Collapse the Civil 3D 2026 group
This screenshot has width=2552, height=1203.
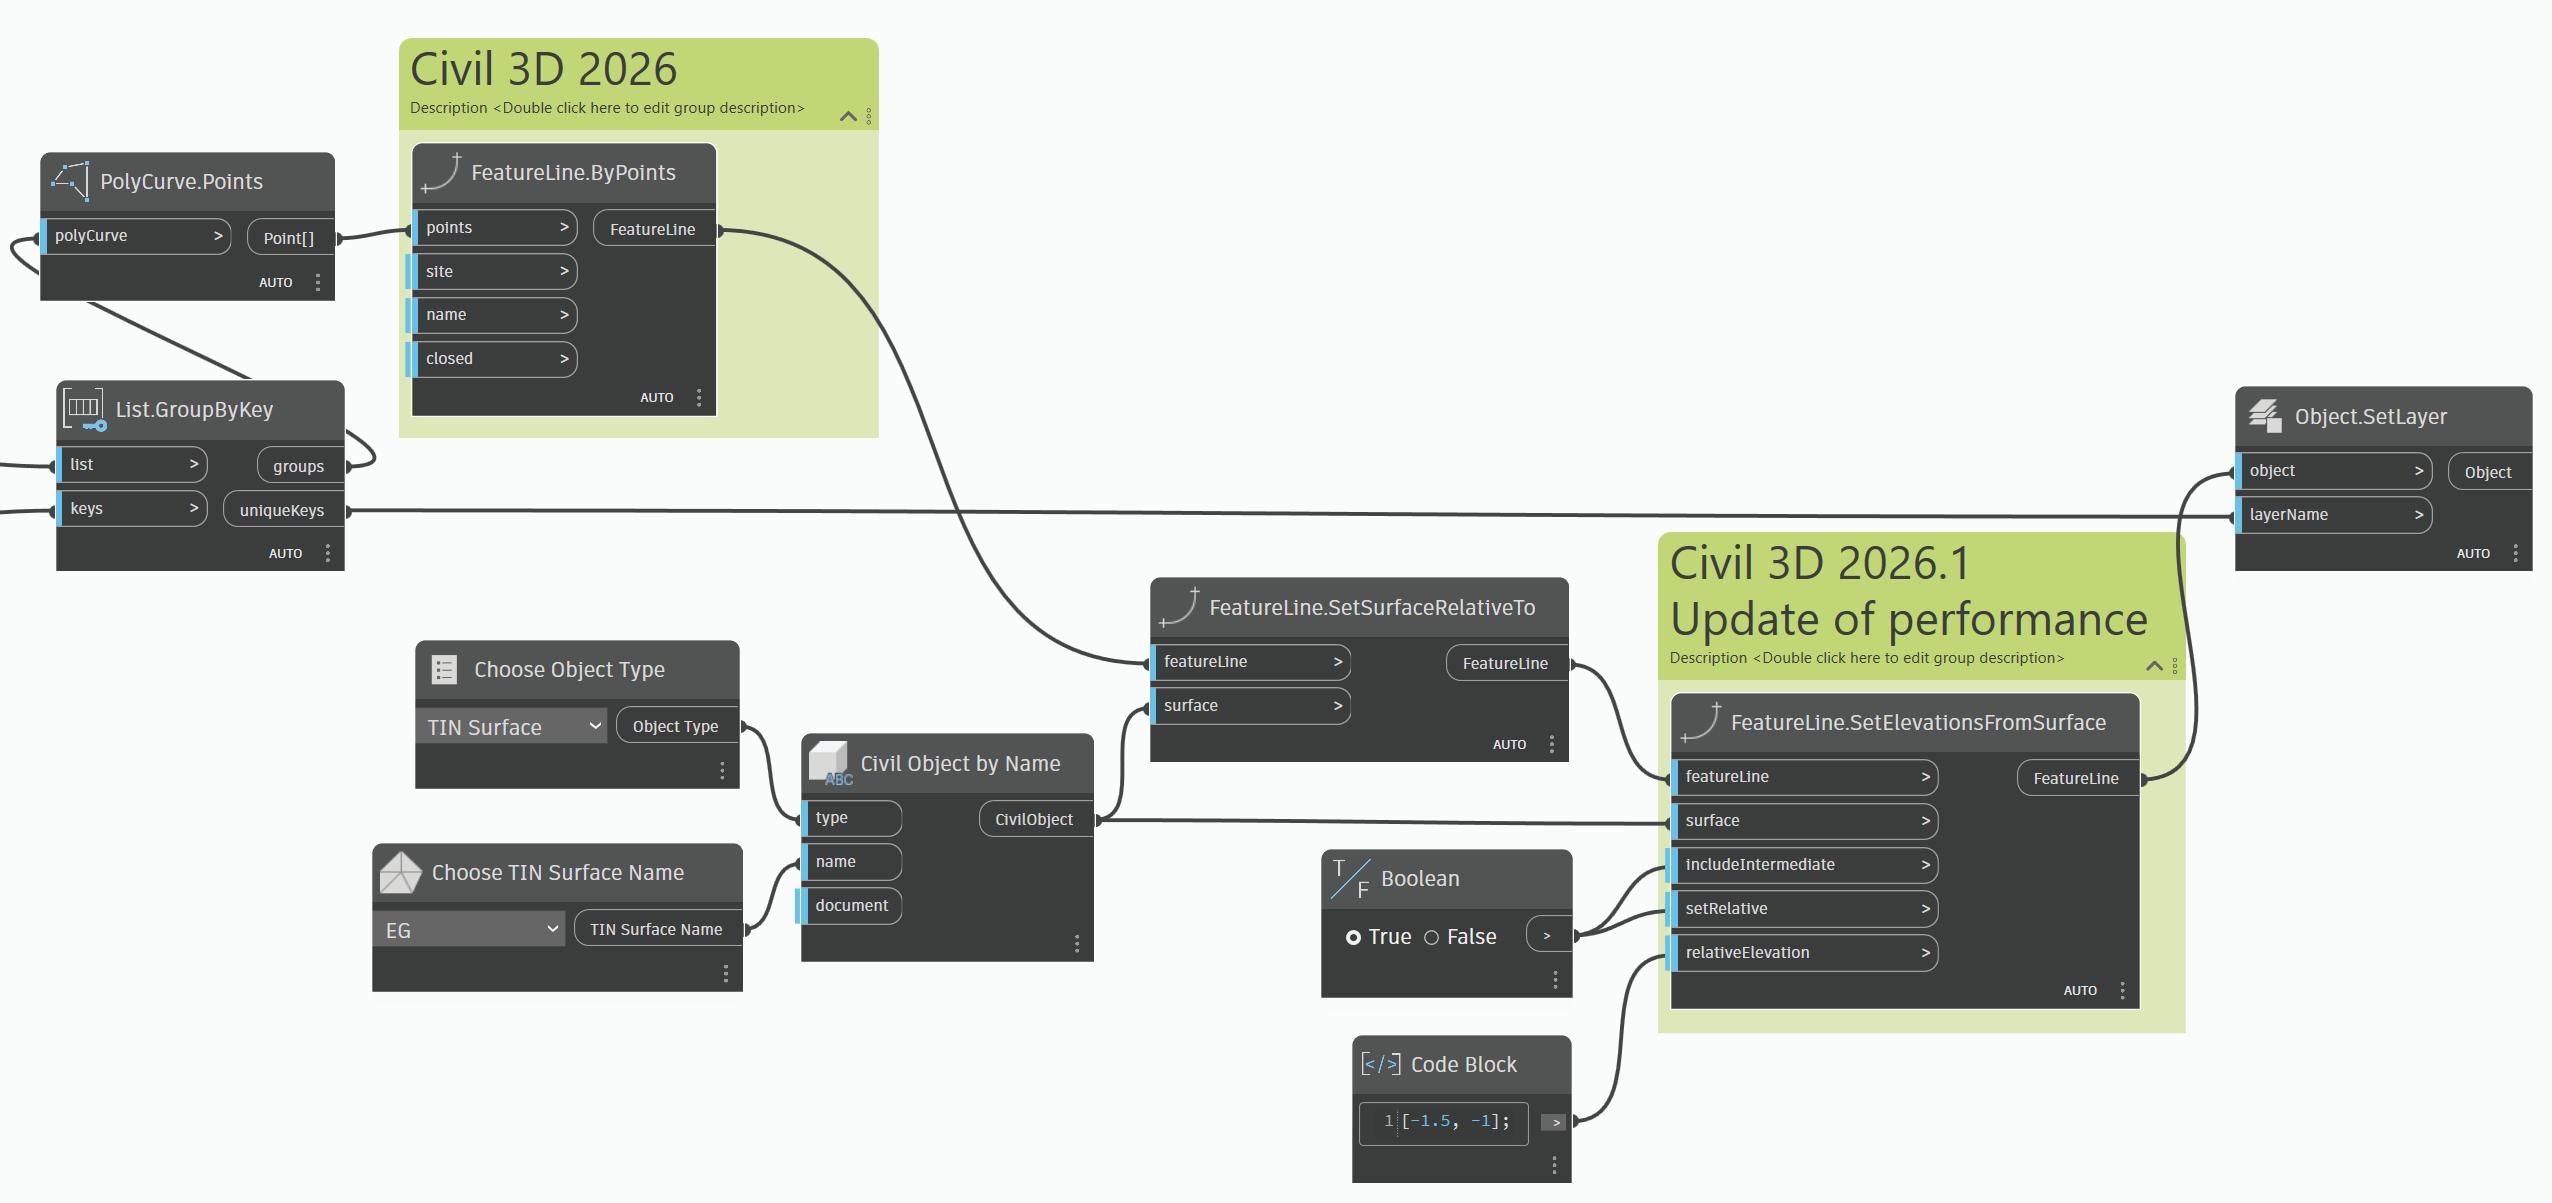pyautogui.click(x=848, y=116)
